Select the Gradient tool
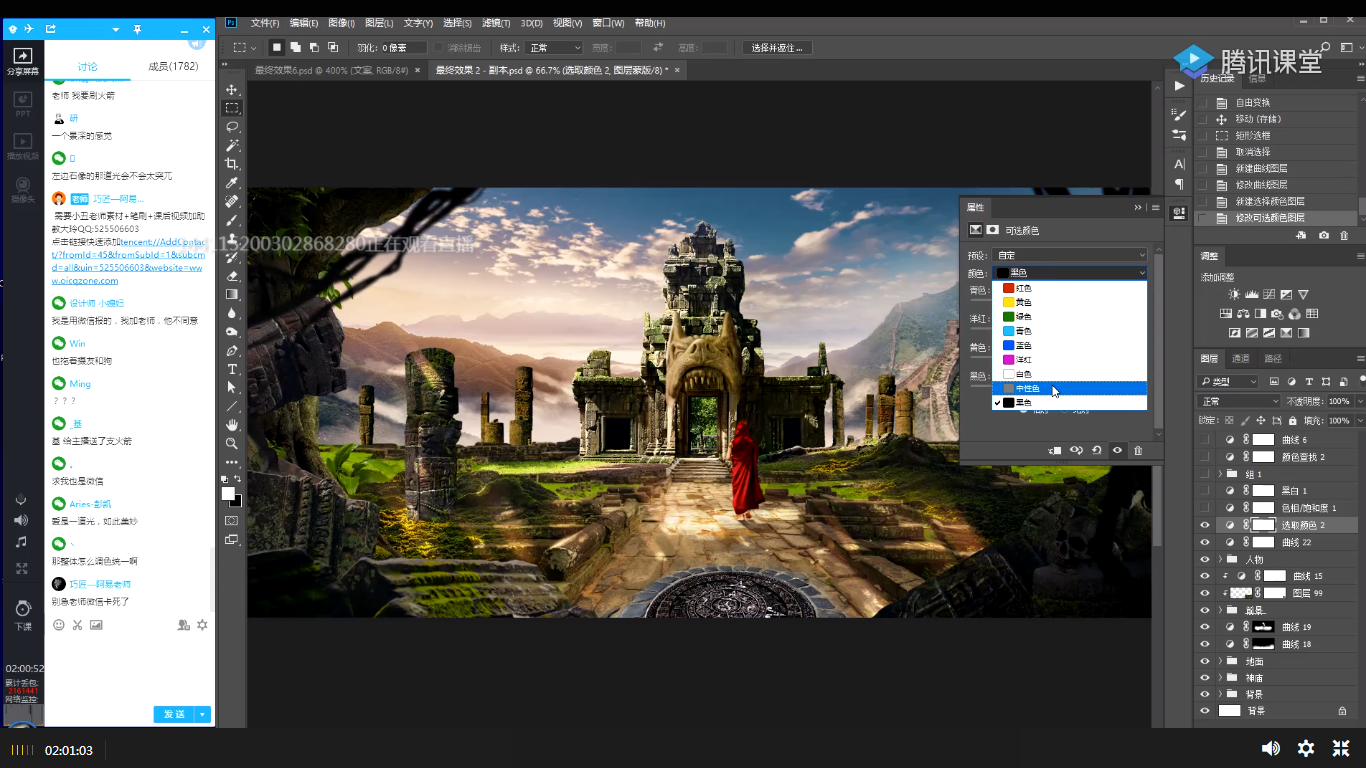Screen dimensions: 1366x768 pos(232,295)
